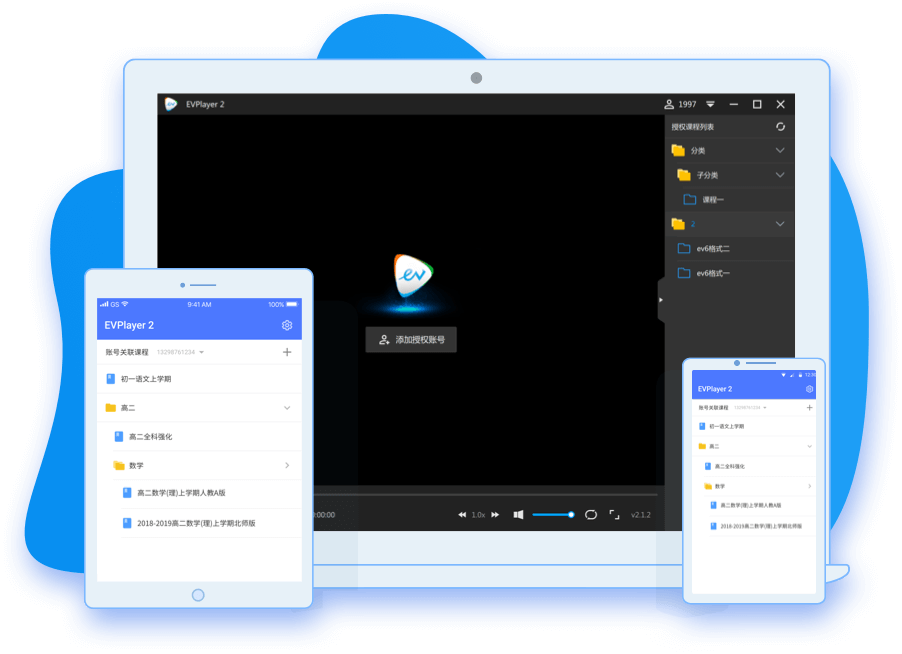Click the volume speaker icon

coord(519,514)
